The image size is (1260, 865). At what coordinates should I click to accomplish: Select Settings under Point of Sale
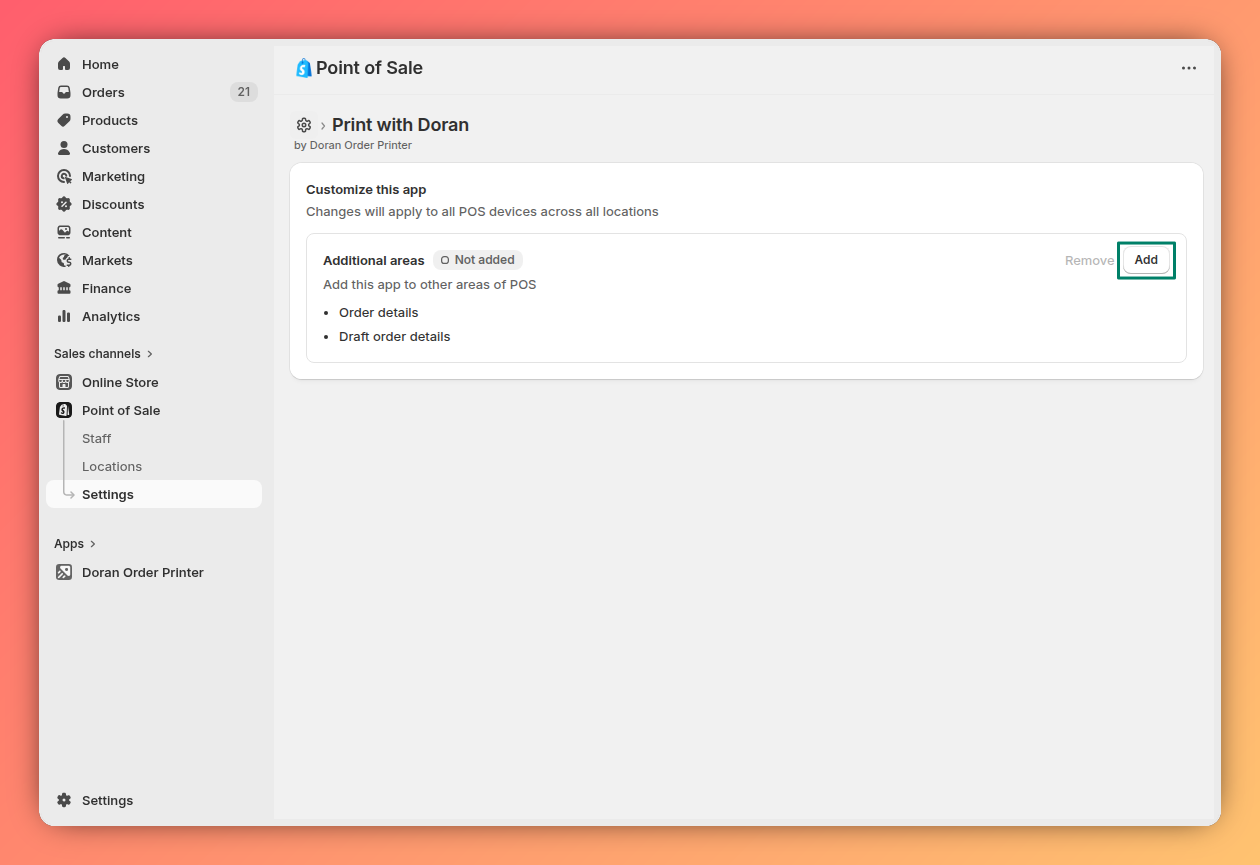[x=154, y=494]
